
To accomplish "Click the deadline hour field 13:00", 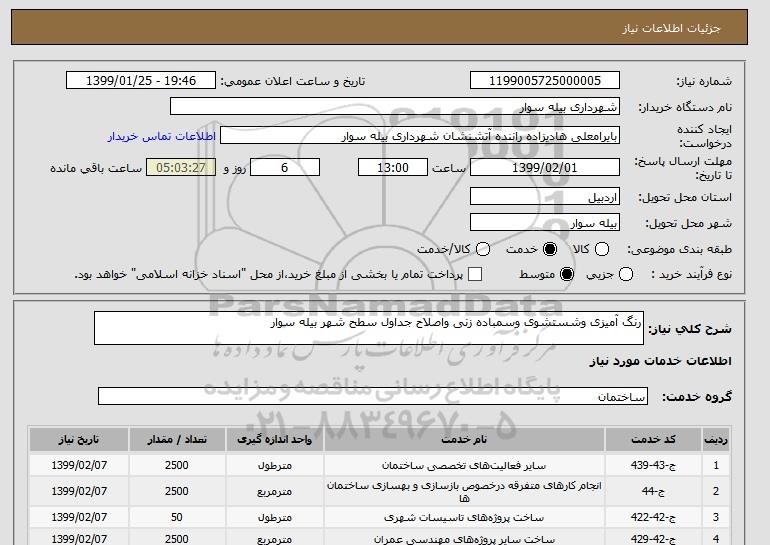I will 393,167.
